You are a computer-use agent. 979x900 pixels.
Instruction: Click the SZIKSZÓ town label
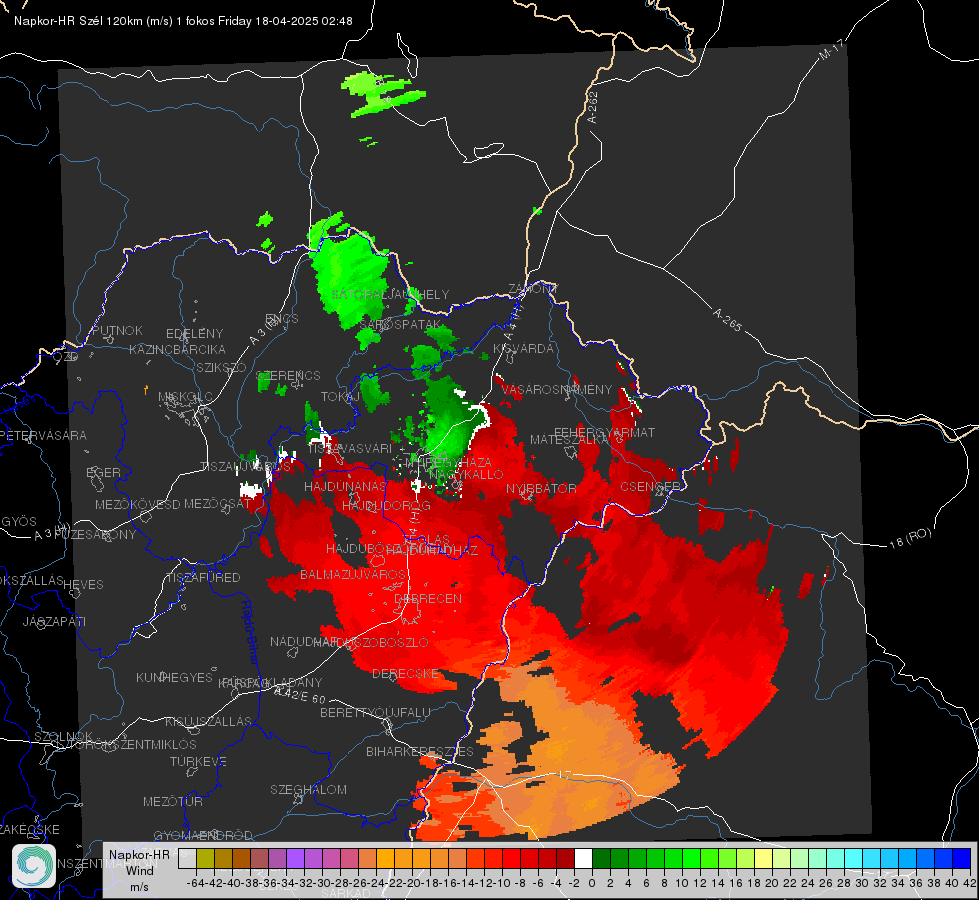(221, 367)
